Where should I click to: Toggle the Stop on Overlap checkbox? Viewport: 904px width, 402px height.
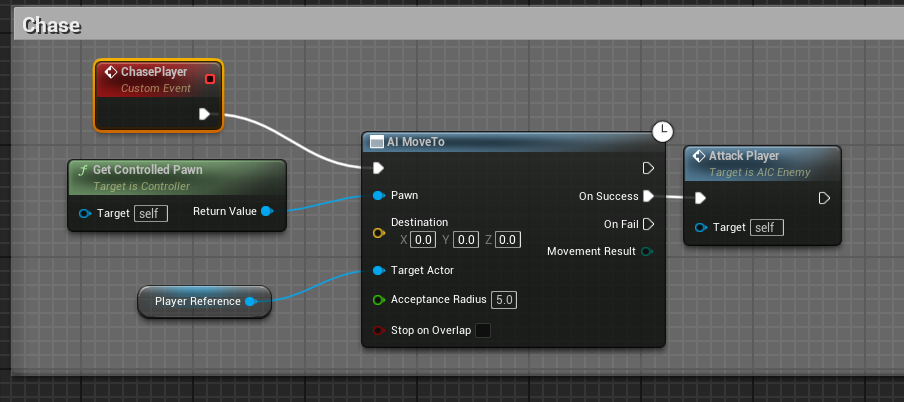tap(483, 330)
